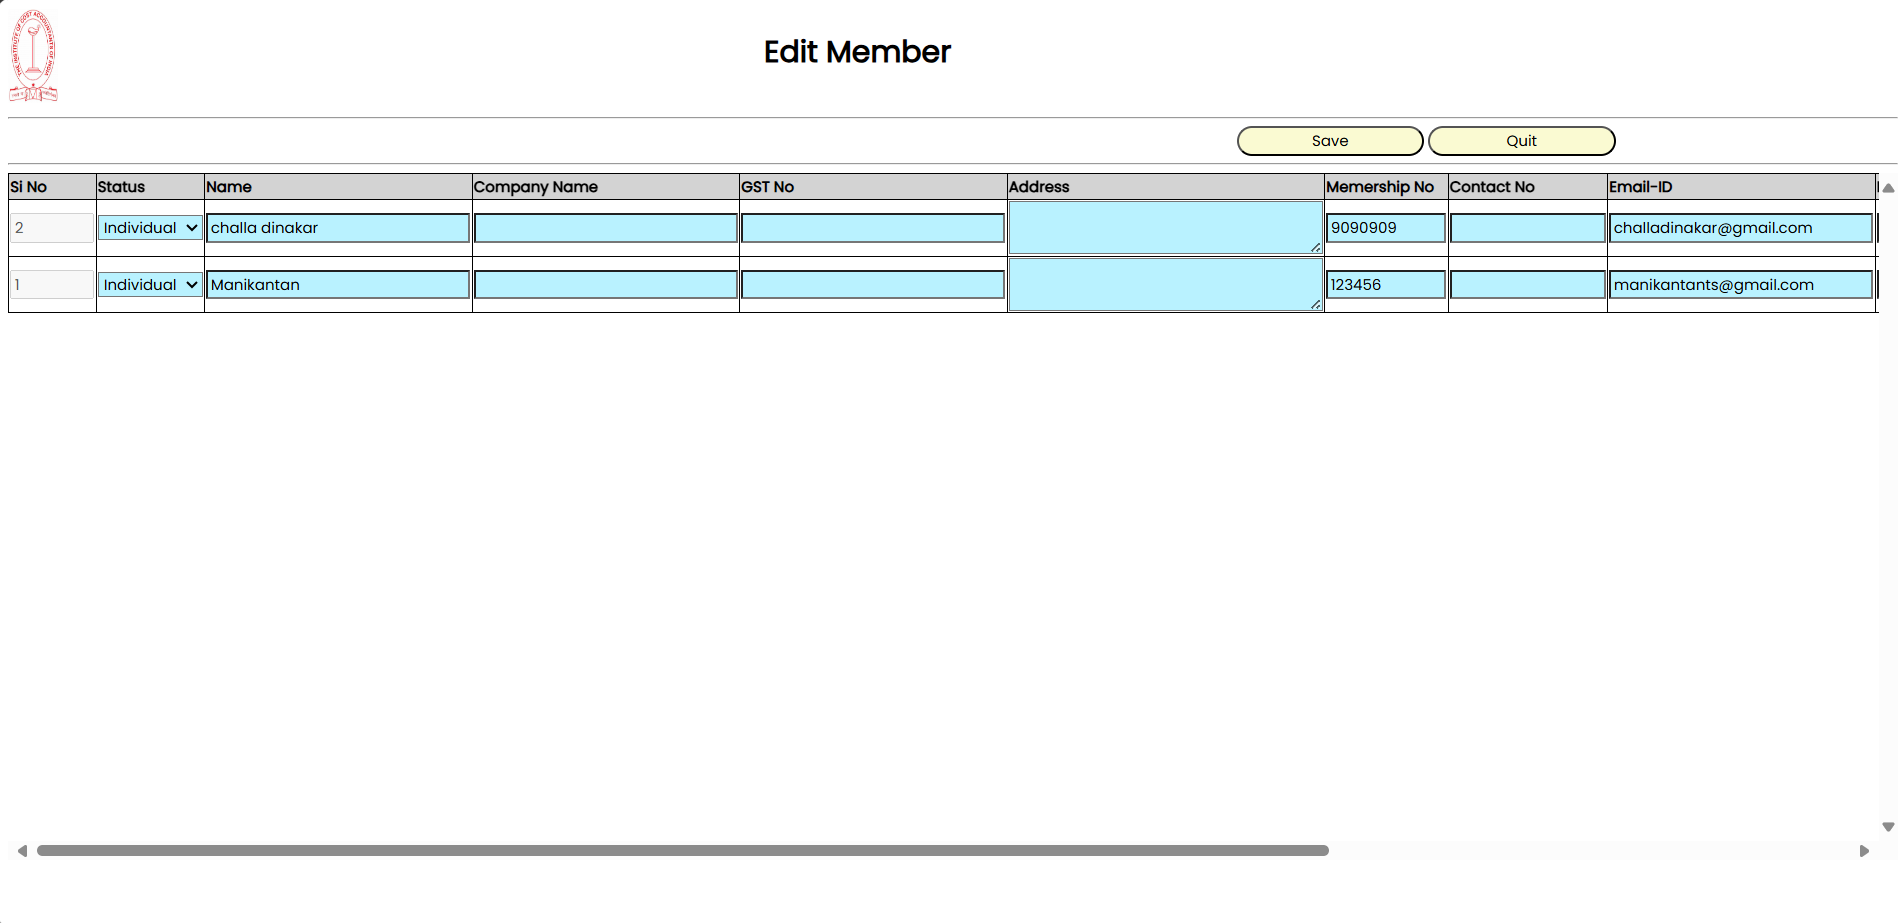Click the horizontal scrollbar left arrow
This screenshot has height=923, width=1902.
(22, 851)
